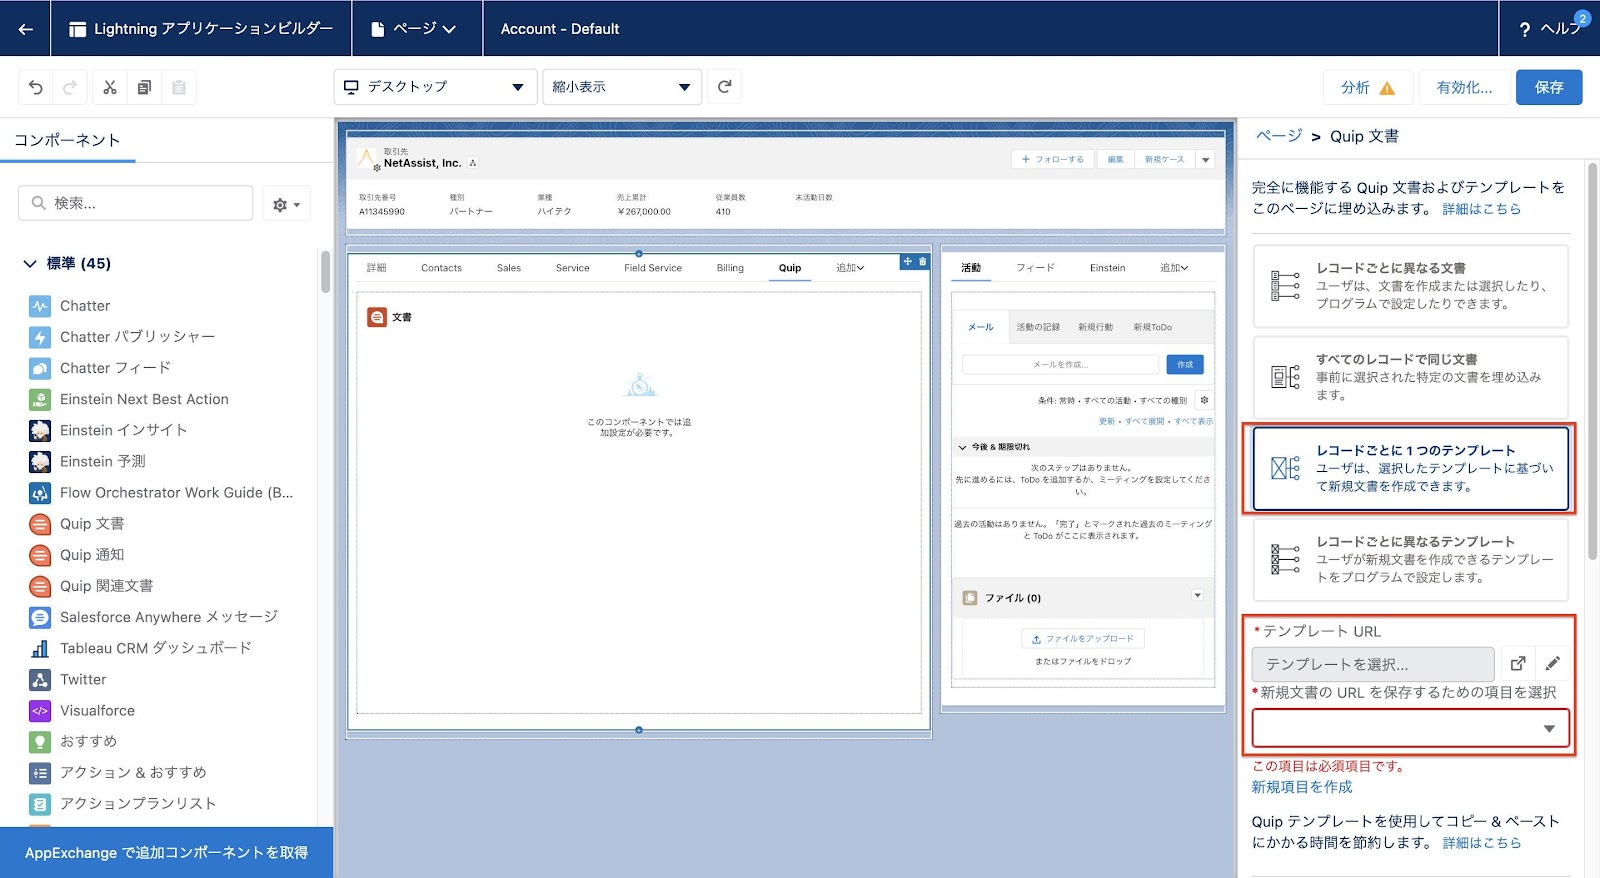Image resolution: width=1600 pixels, height=878 pixels.
Task: Choose レコードごとに異なるテンプレート option
Action: (1410, 559)
